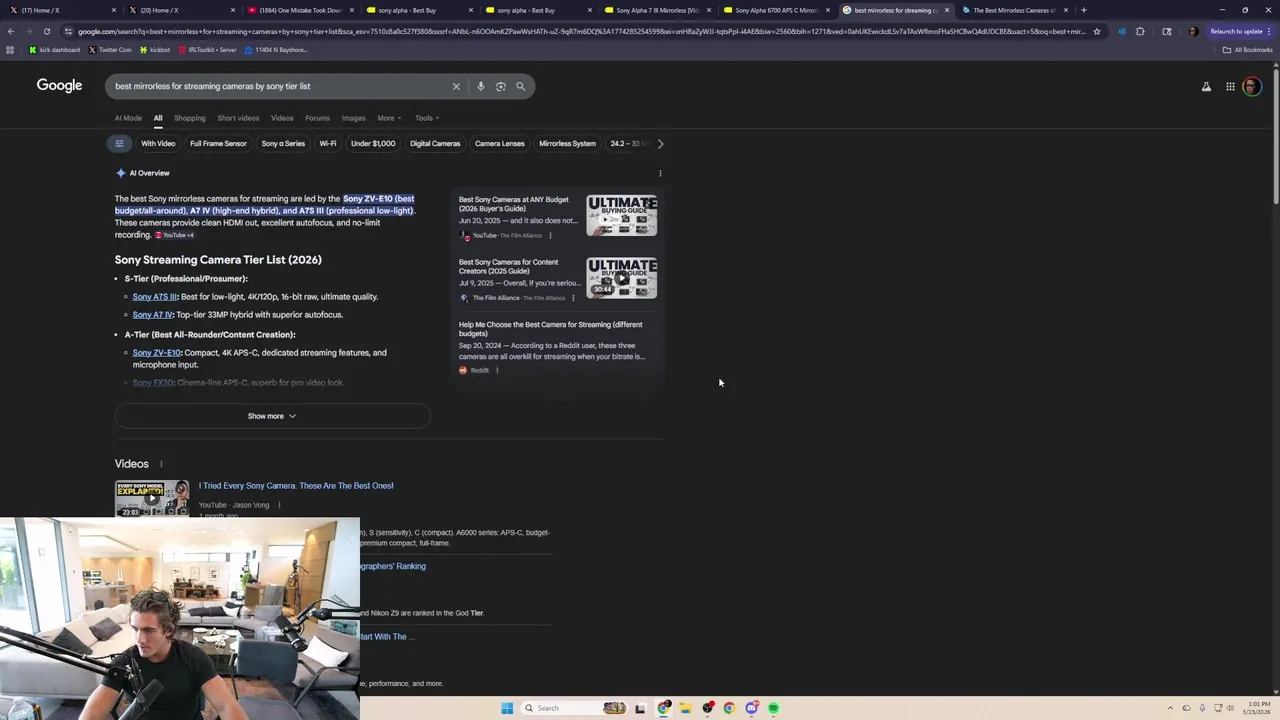This screenshot has width=1280, height=720.
Task: Apply the Camera Lenses filter chip
Action: pos(500,143)
